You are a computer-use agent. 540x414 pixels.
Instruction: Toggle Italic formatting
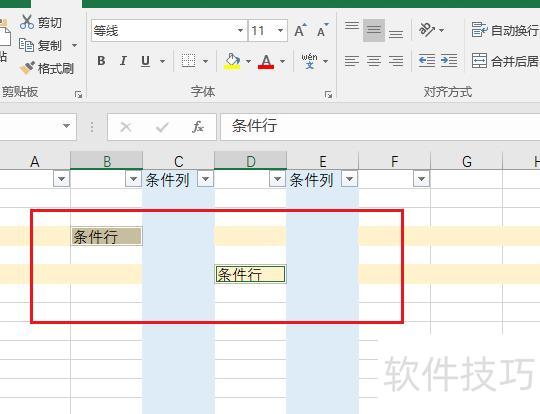tap(123, 61)
